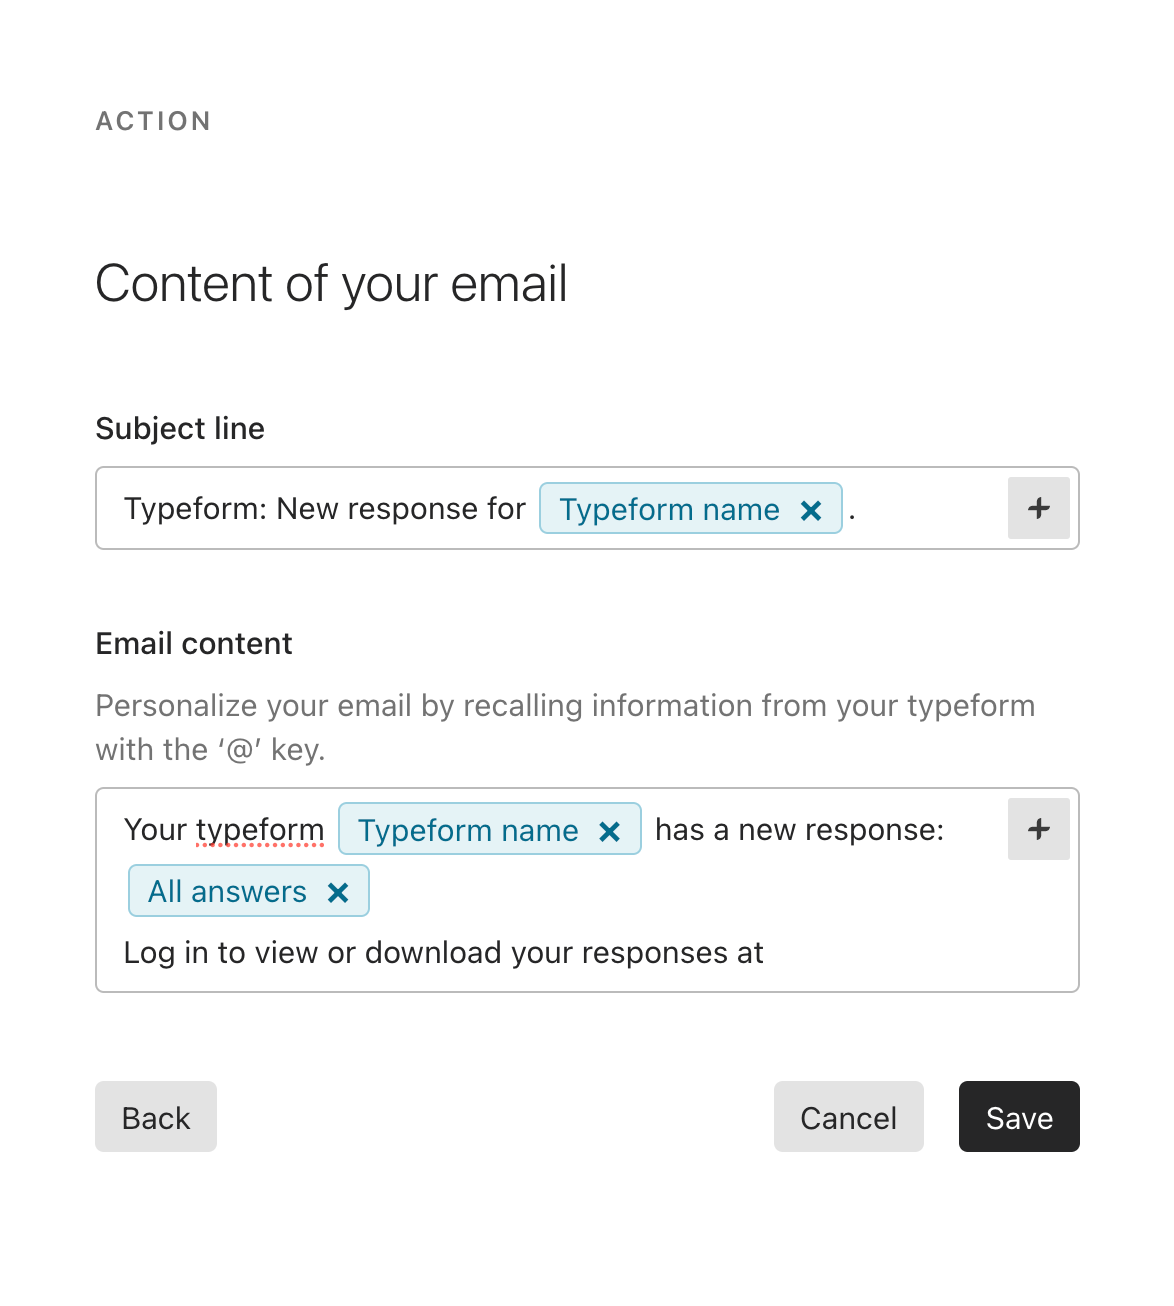Click the Back button

156,1116
